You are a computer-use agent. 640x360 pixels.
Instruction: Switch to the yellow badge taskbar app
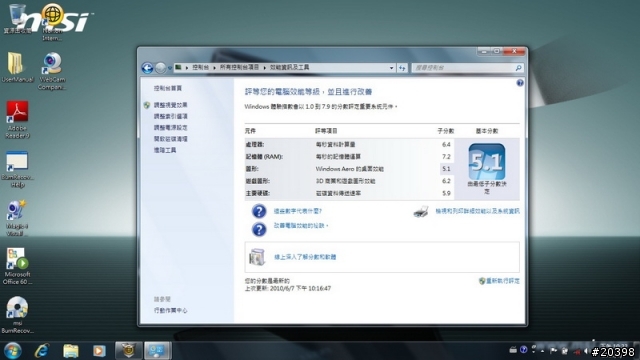129,351
